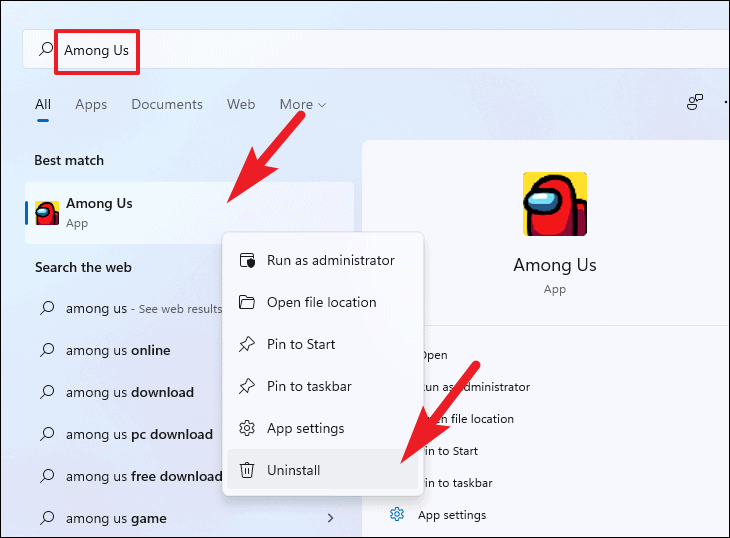This screenshot has width=730, height=538.
Task: Click magnifier icon beside among us download
Action: [47, 391]
